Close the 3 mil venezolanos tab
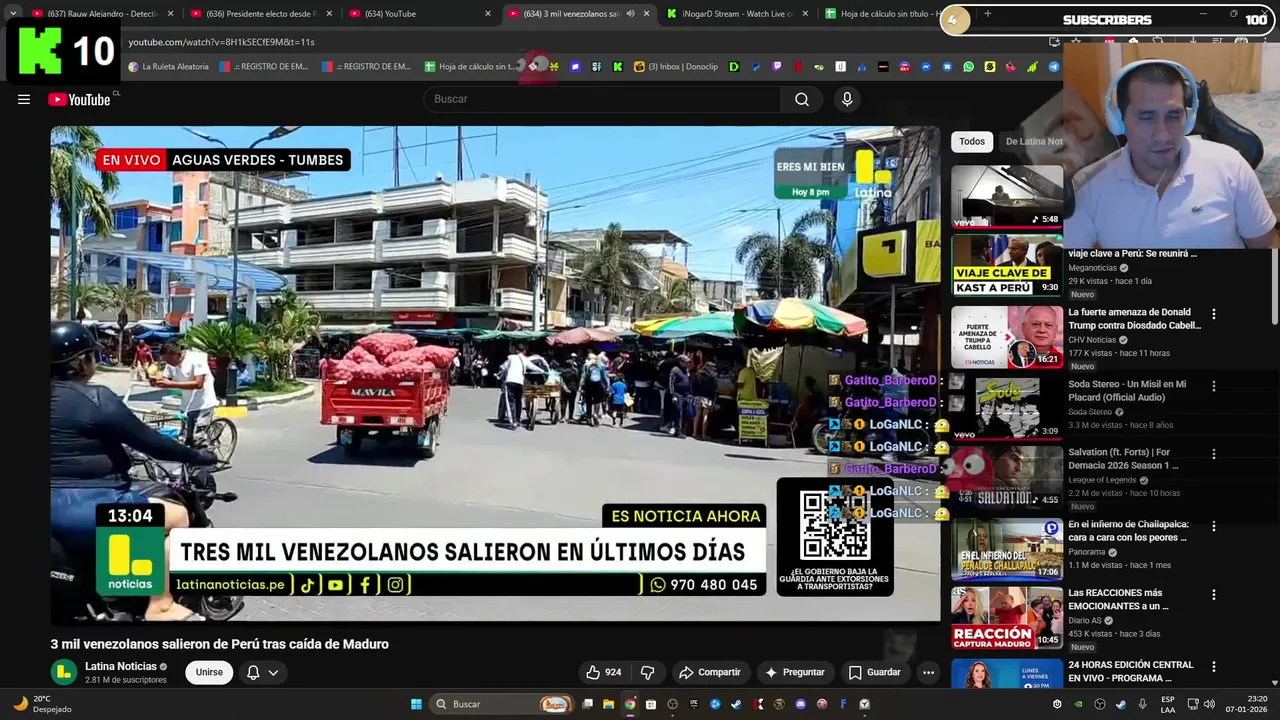 647,14
